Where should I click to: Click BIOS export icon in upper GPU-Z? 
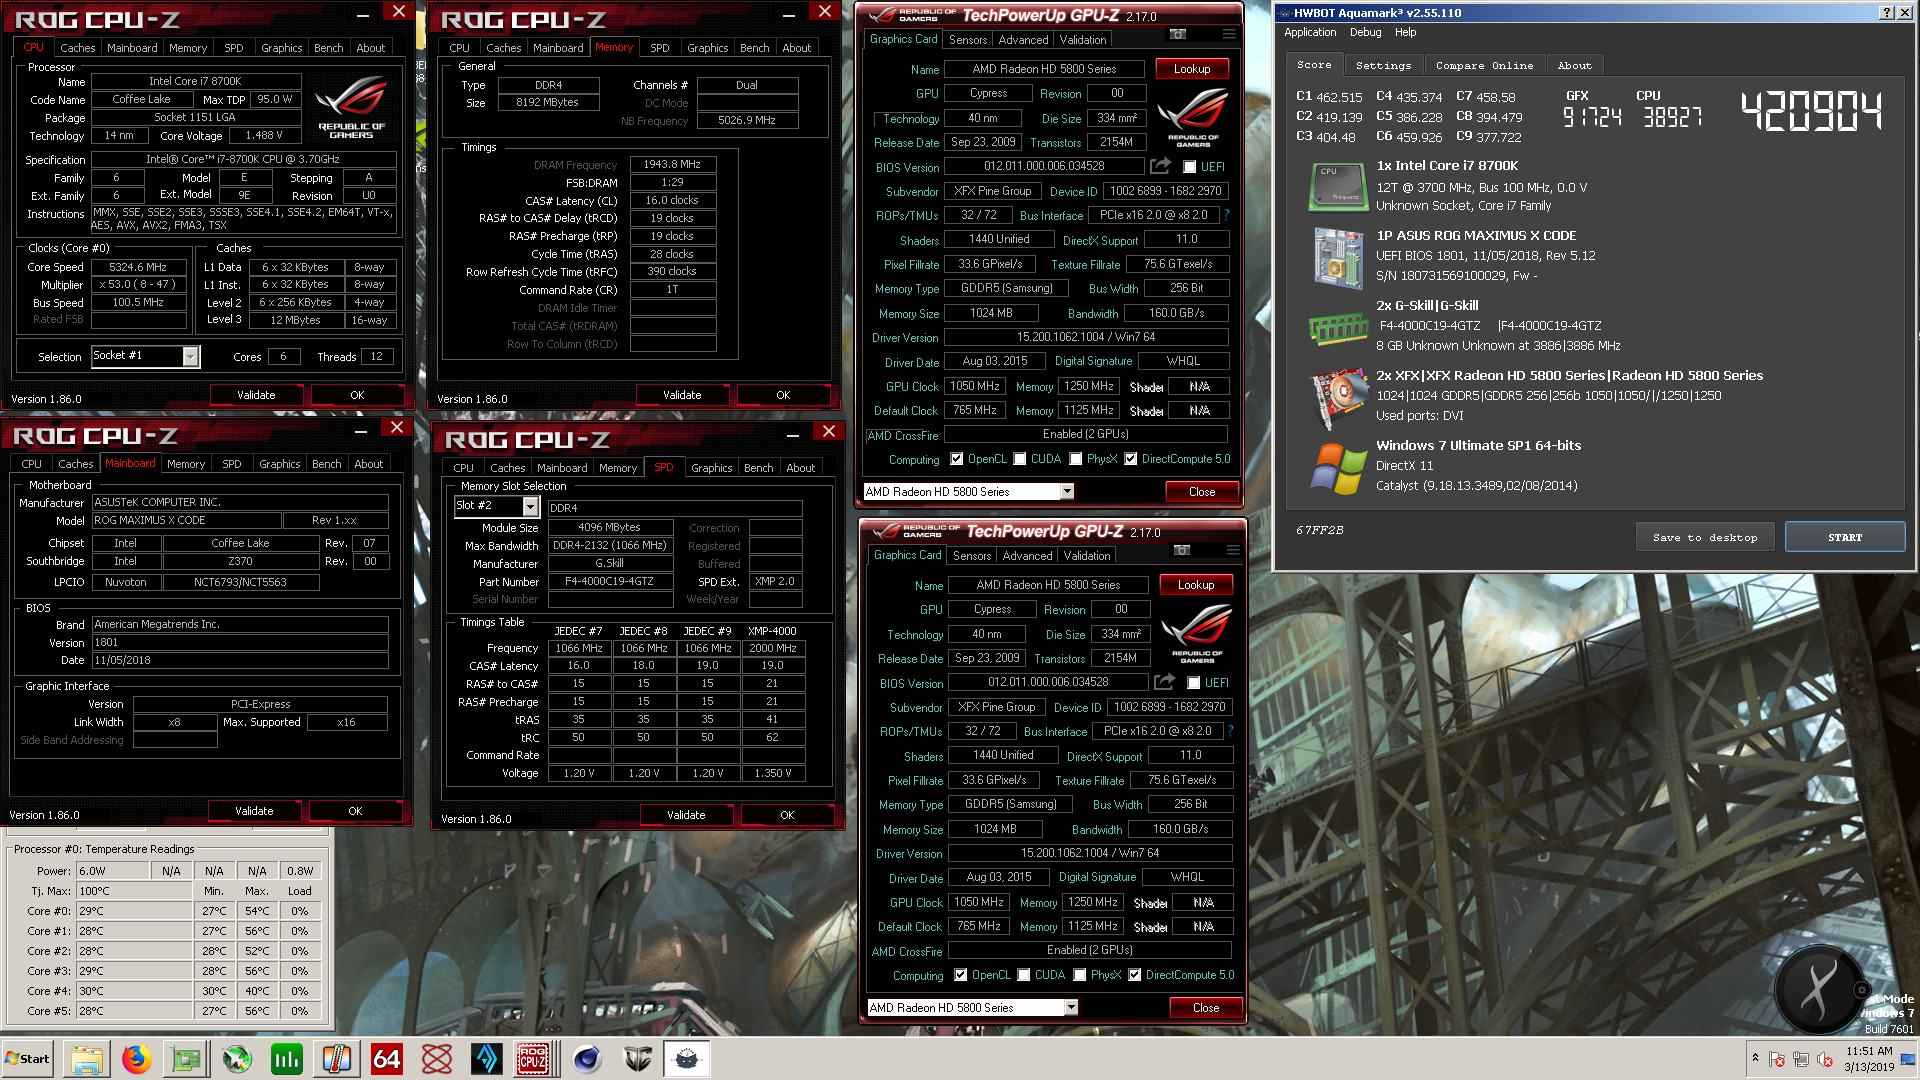pos(1160,166)
